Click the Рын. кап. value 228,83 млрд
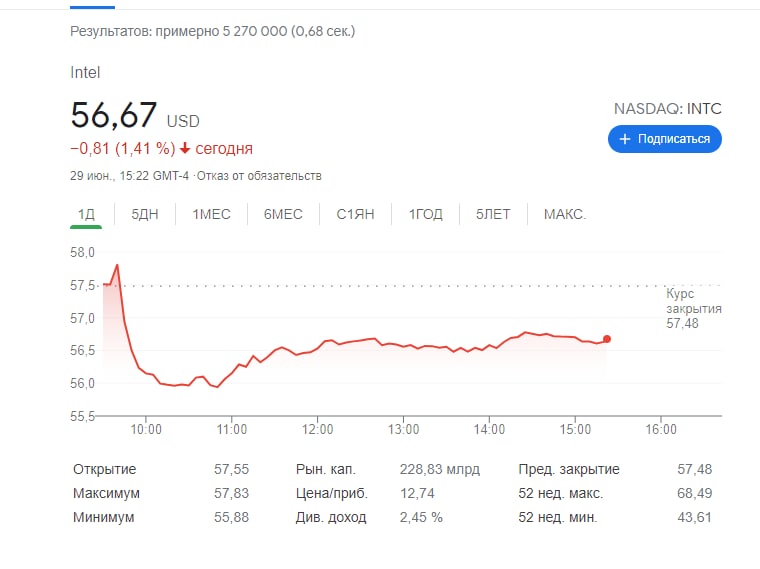Image resolution: width=760 pixels, height=569 pixels. [x=440, y=469]
